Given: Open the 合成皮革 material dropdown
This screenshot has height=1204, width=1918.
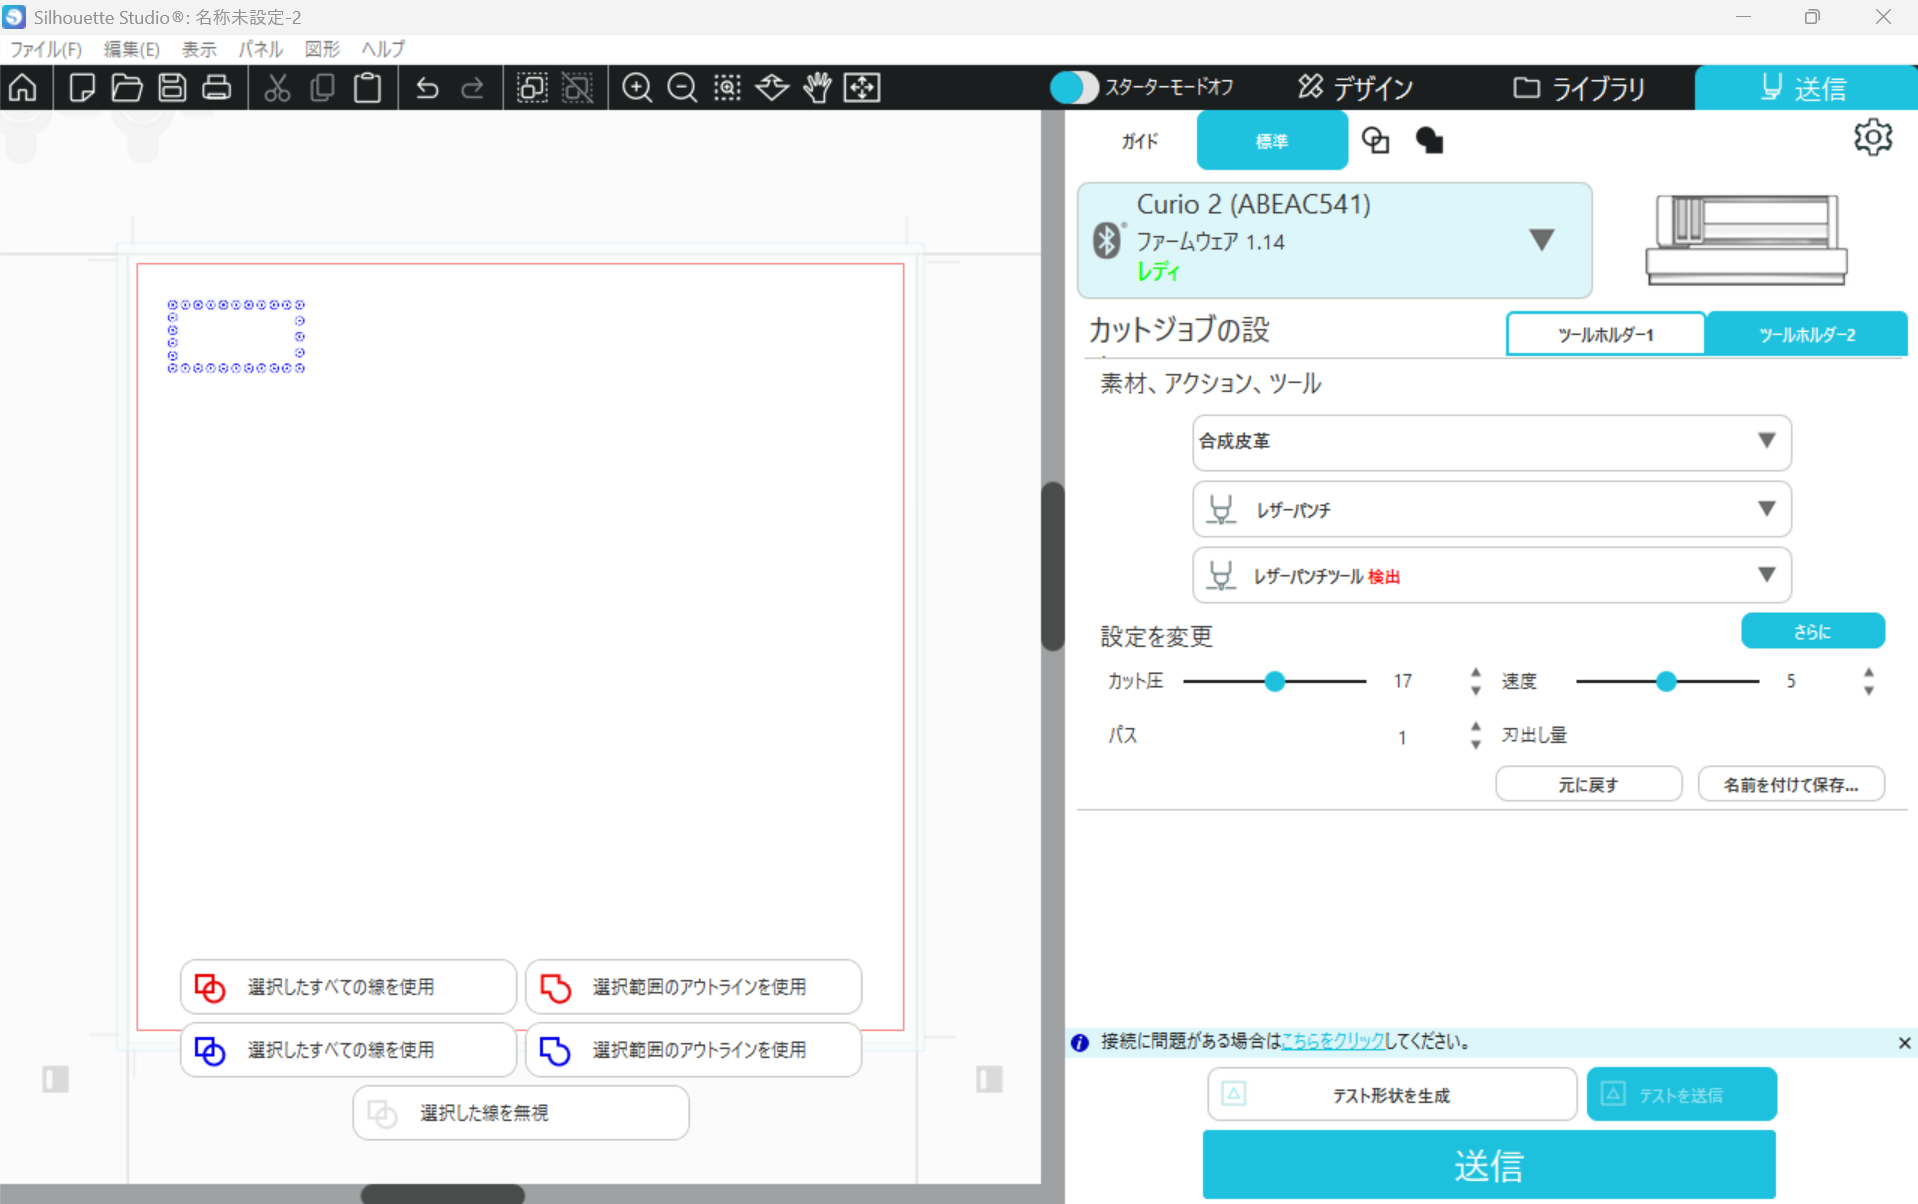Looking at the screenshot, I should click(1491, 442).
